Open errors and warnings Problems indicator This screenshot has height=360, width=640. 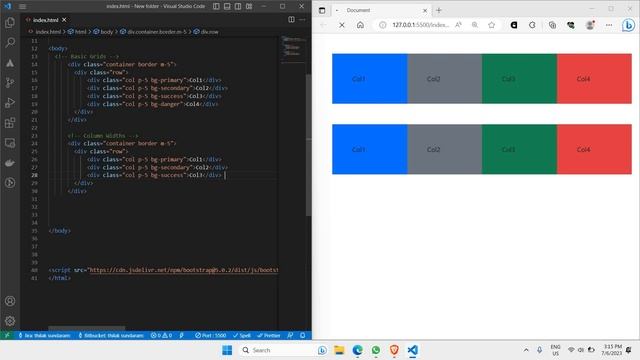161,335
